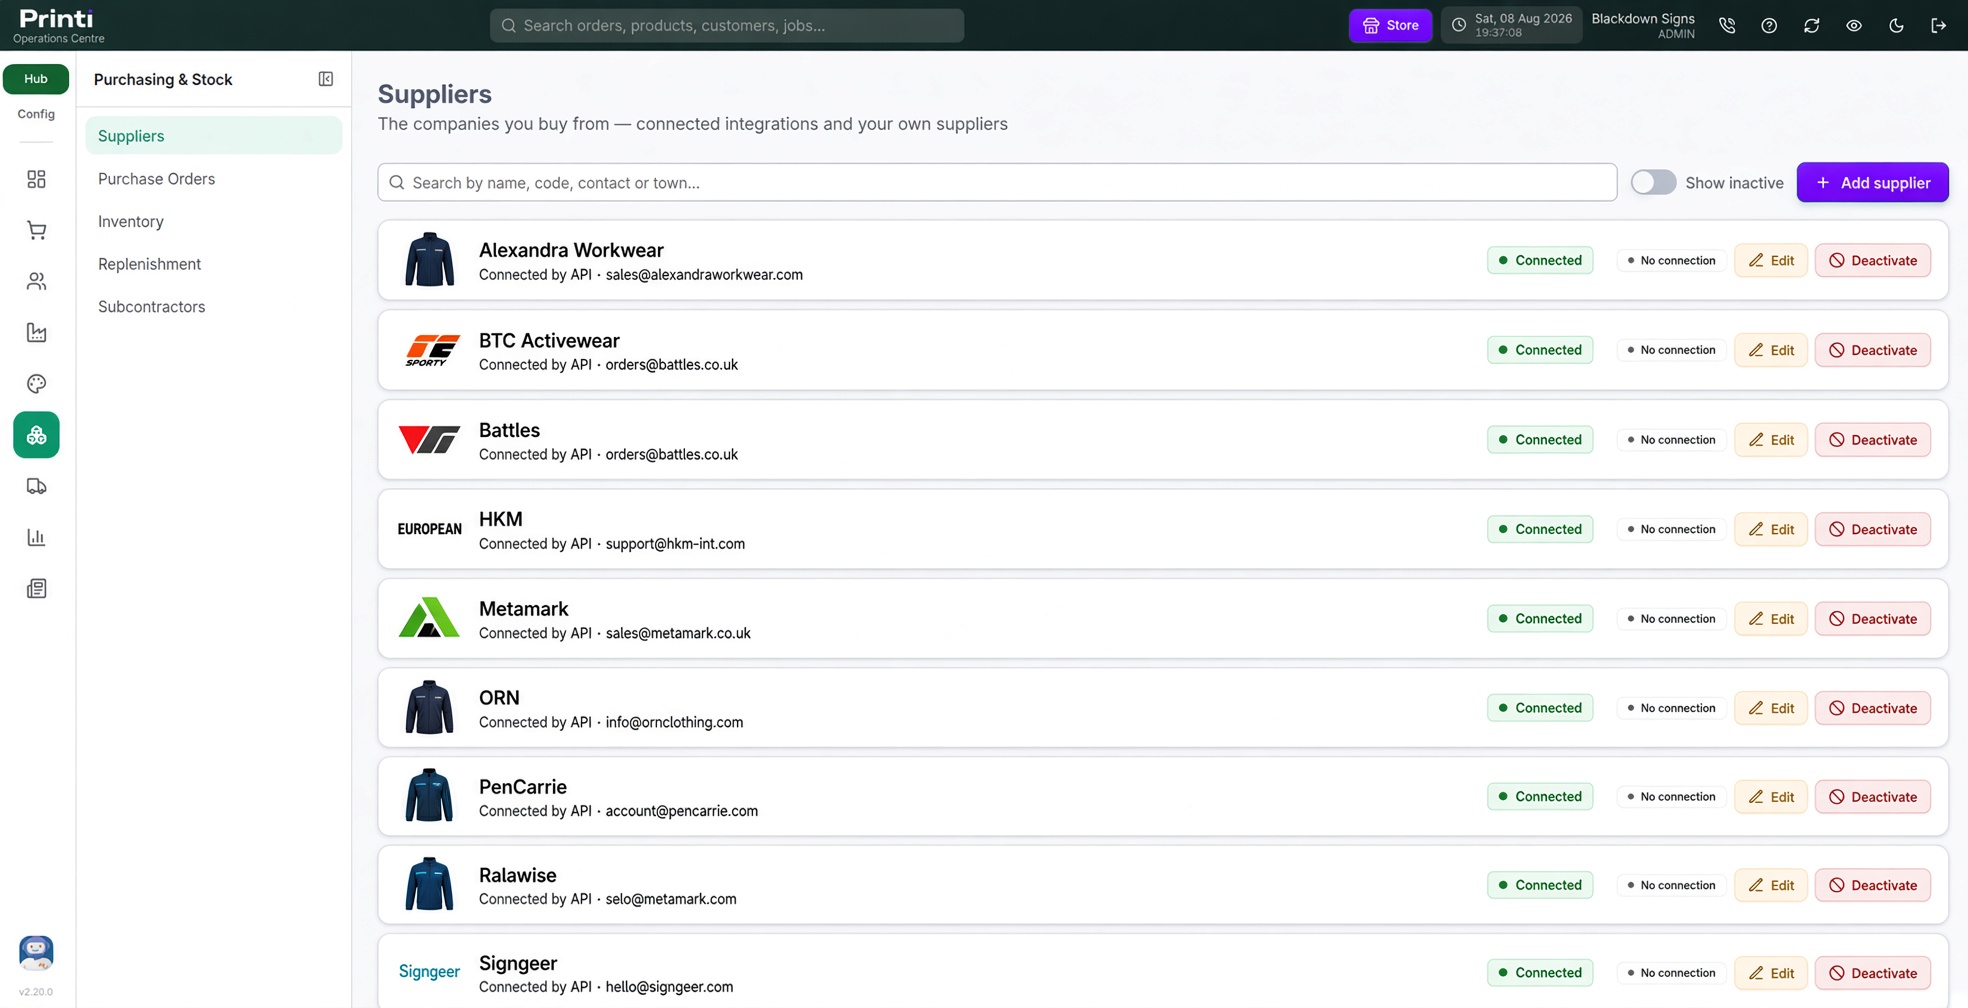Click the Metamark green triangle logo
The width and height of the screenshot is (1968, 1008).
(429, 618)
